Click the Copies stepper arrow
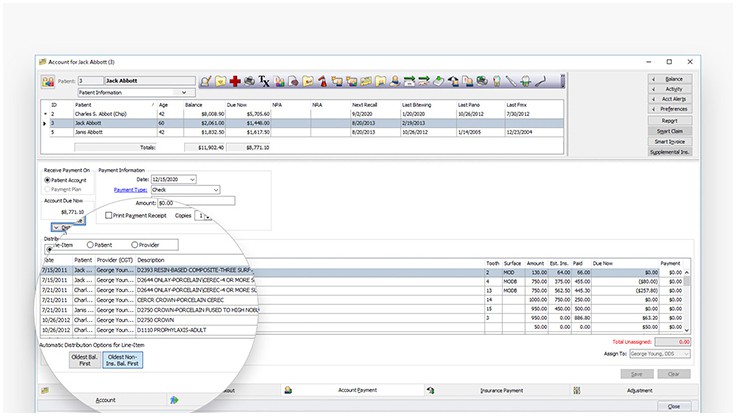This screenshot has width=736, height=416. (x=207, y=216)
